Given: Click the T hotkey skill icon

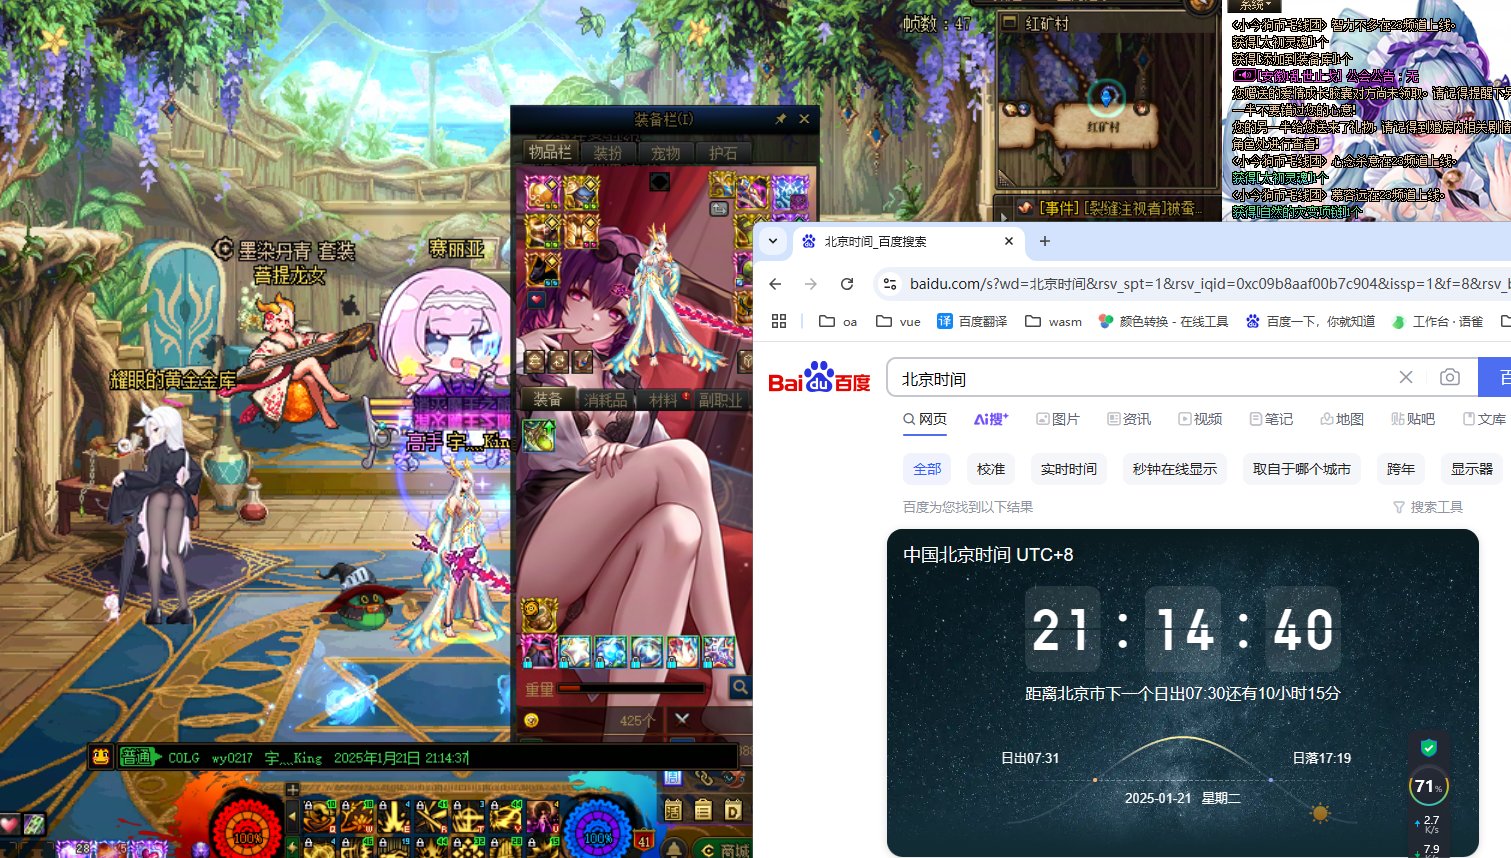Looking at the screenshot, I should [x=467, y=817].
